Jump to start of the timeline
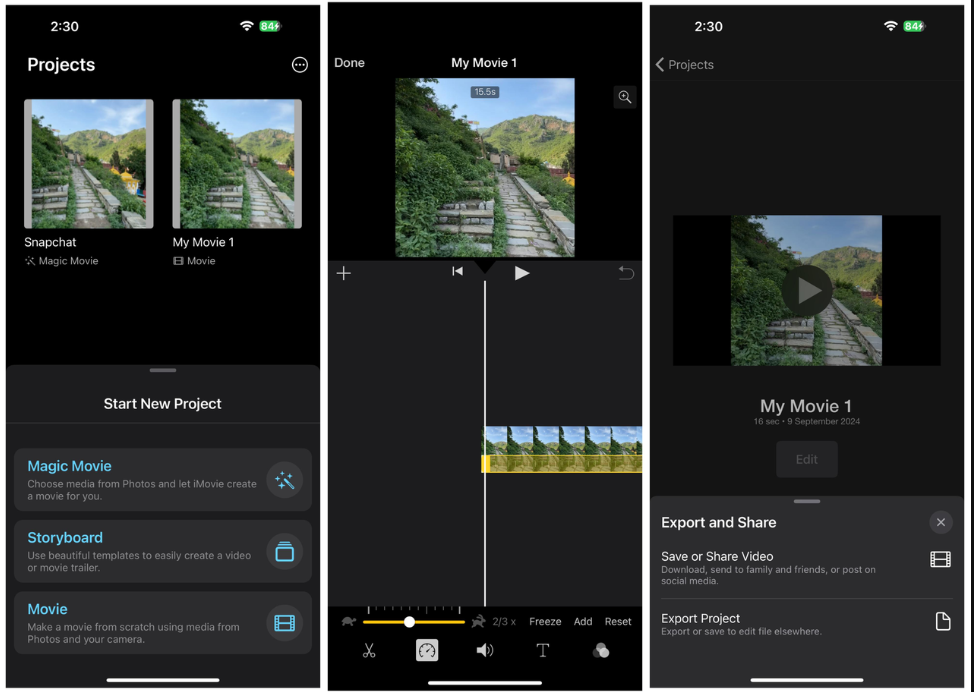Image resolution: width=974 pixels, height=692 pixels. pos(458,271)
